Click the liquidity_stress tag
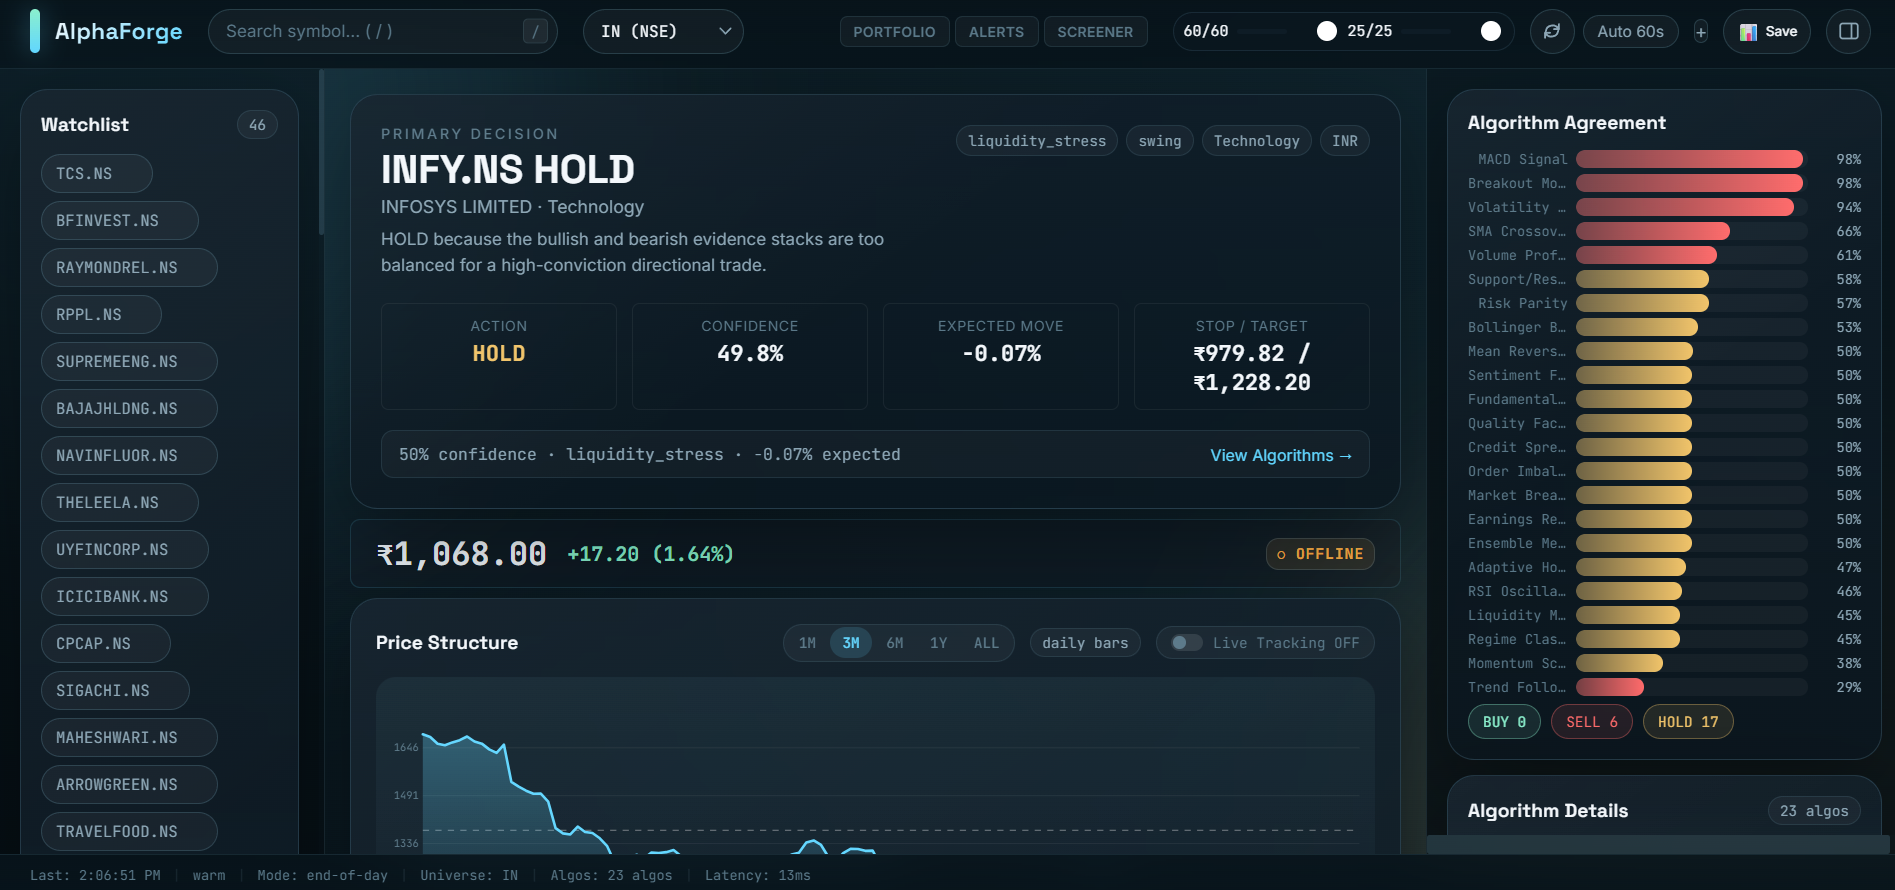Viewport: 1895px width, 890px height. pos(1037,141)
